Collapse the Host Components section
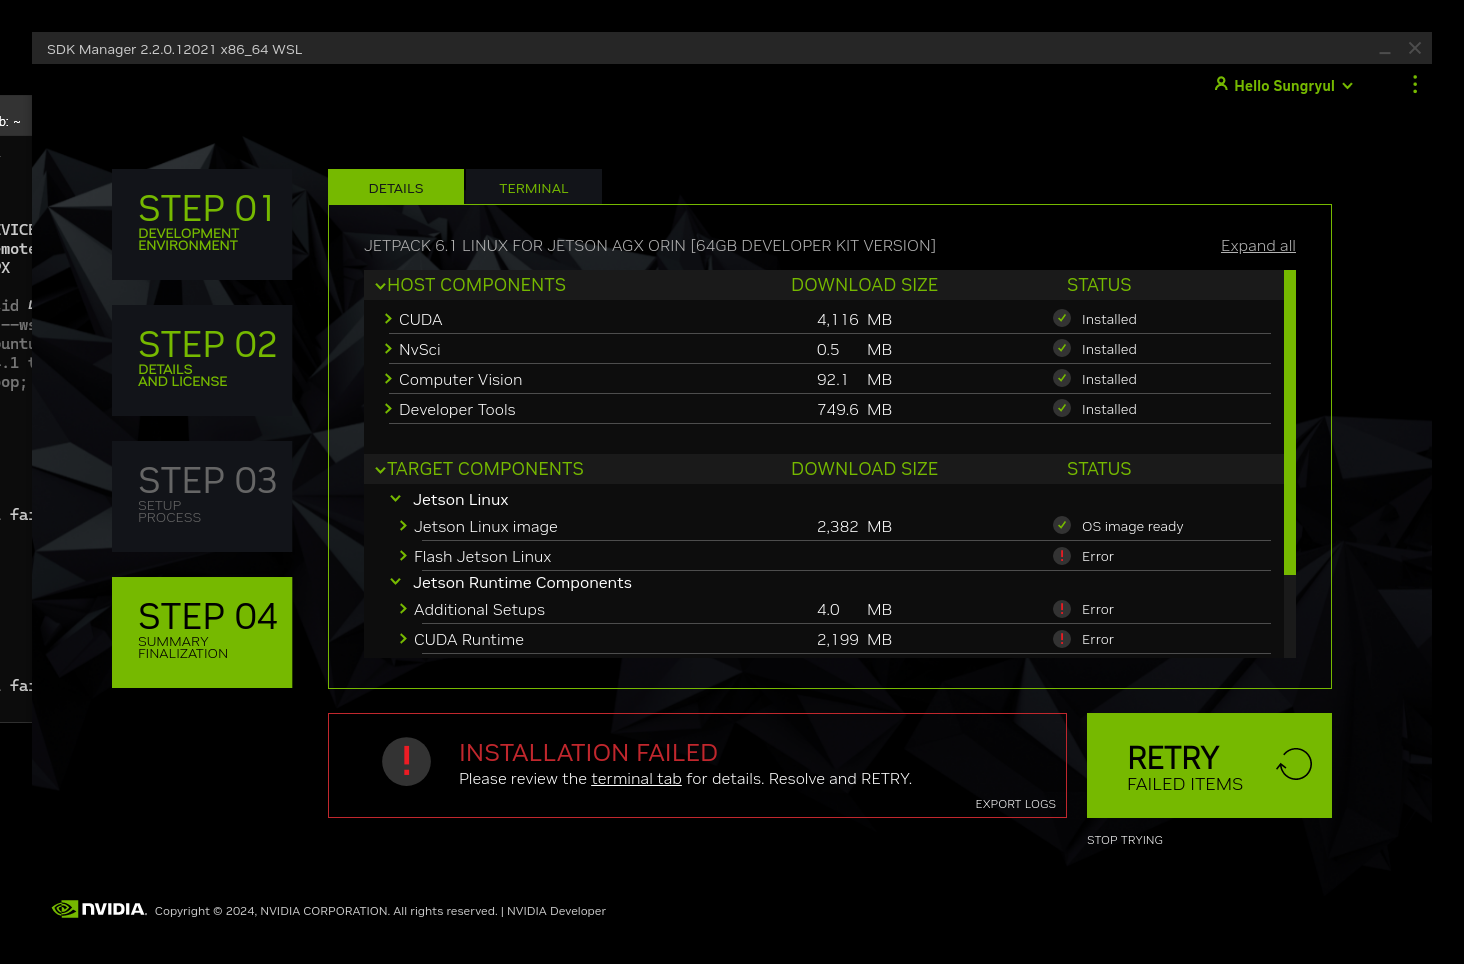 tap(380, 286)
